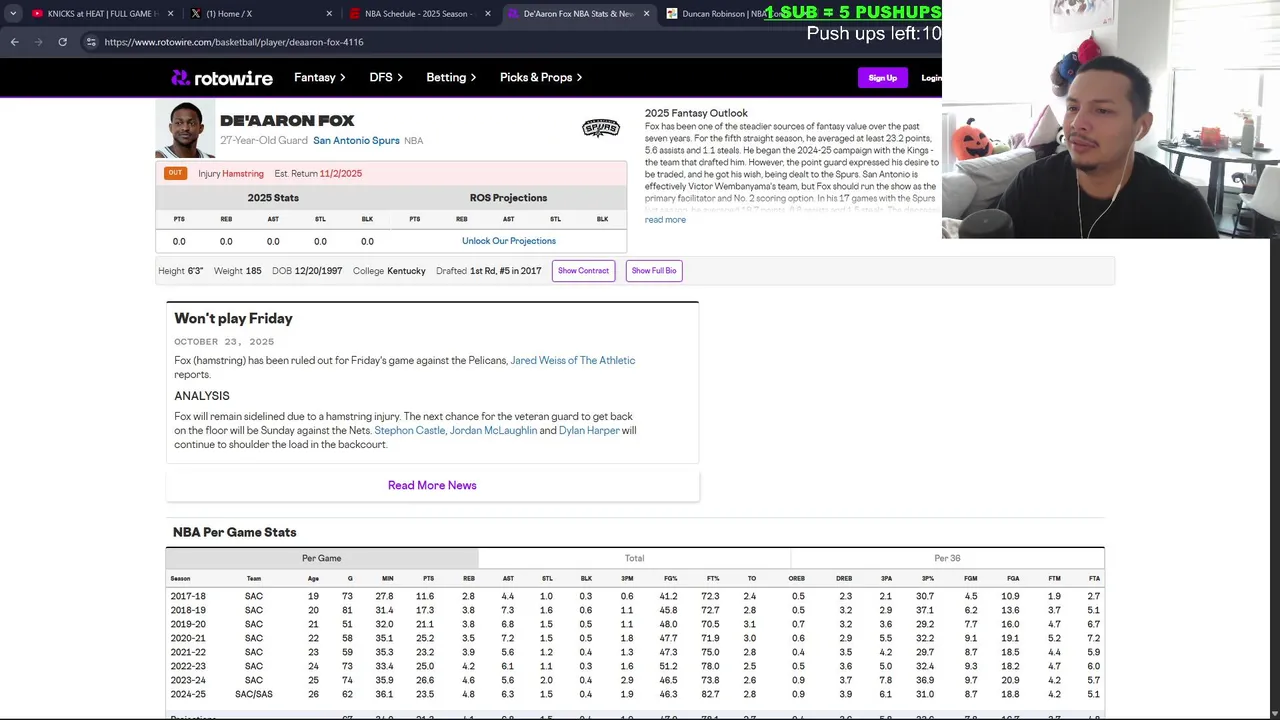Open the tab search dropdown arrow

click(13, 13)
